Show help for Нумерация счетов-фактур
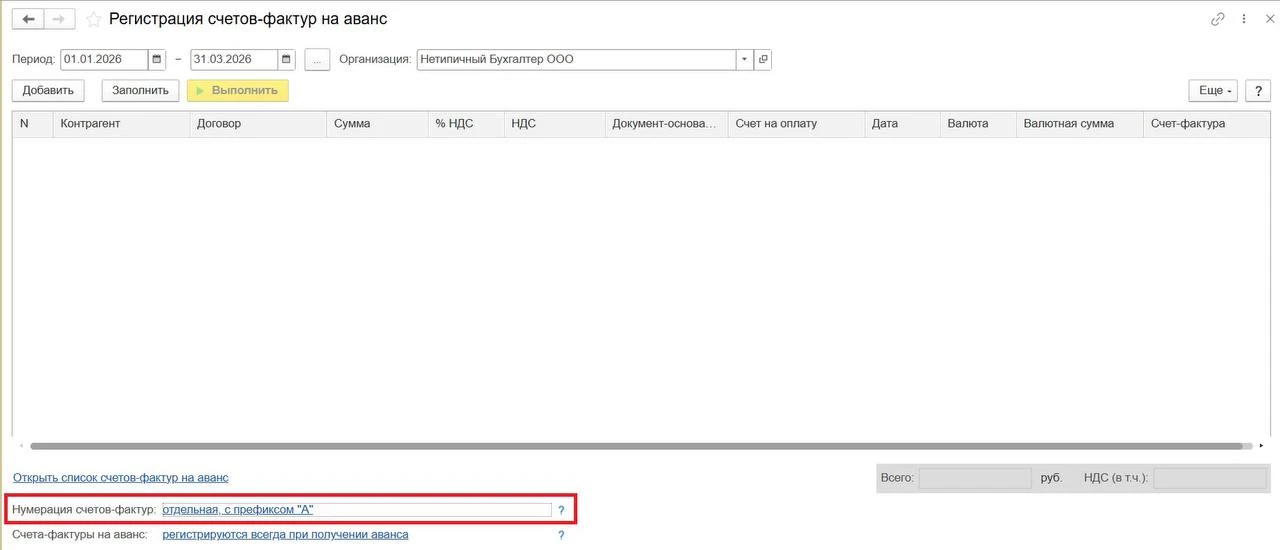 coord(561,510)
